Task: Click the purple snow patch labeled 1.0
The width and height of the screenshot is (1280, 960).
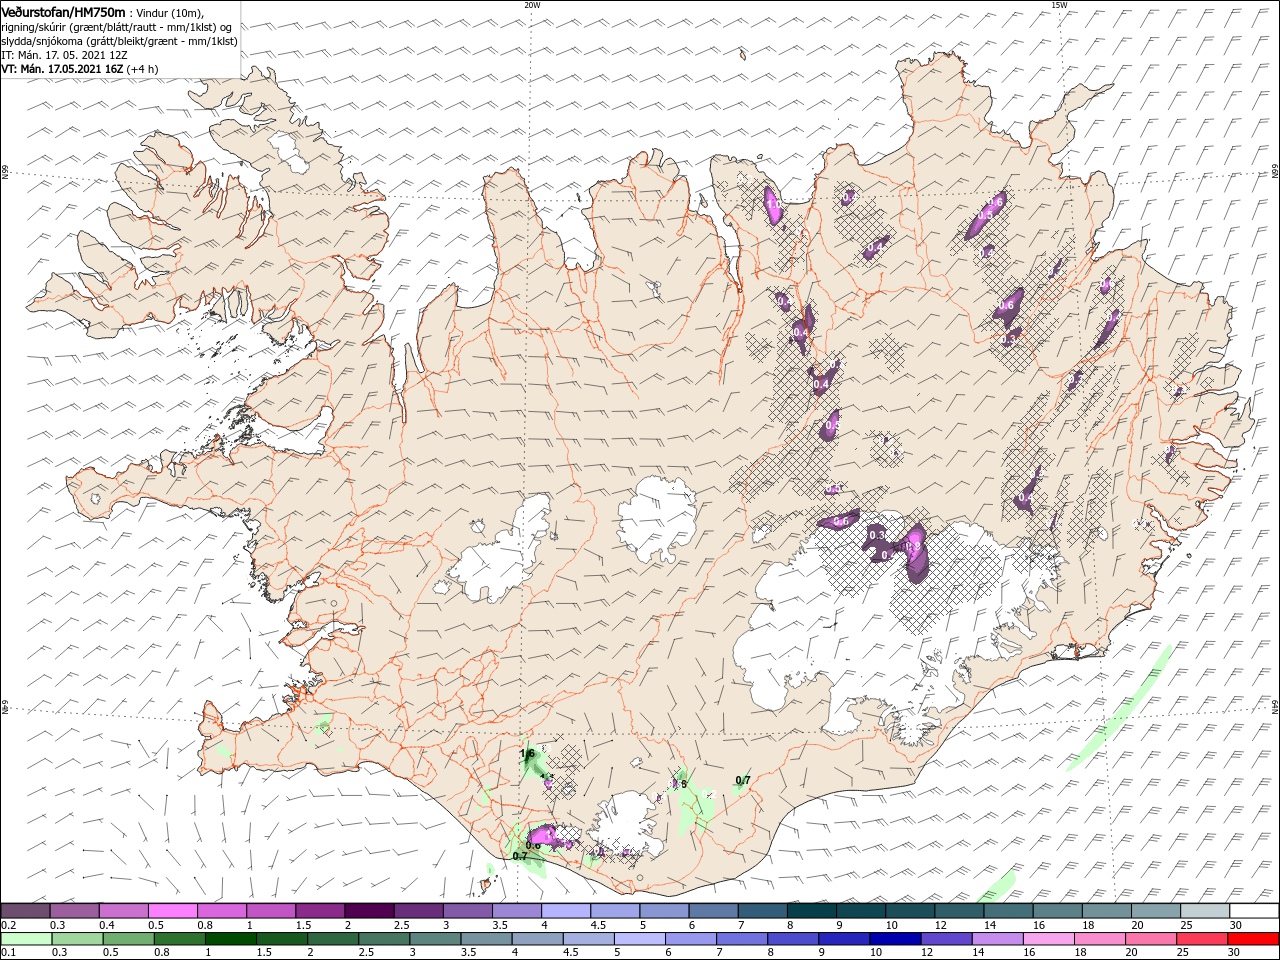Action: (x=773, y=203)
